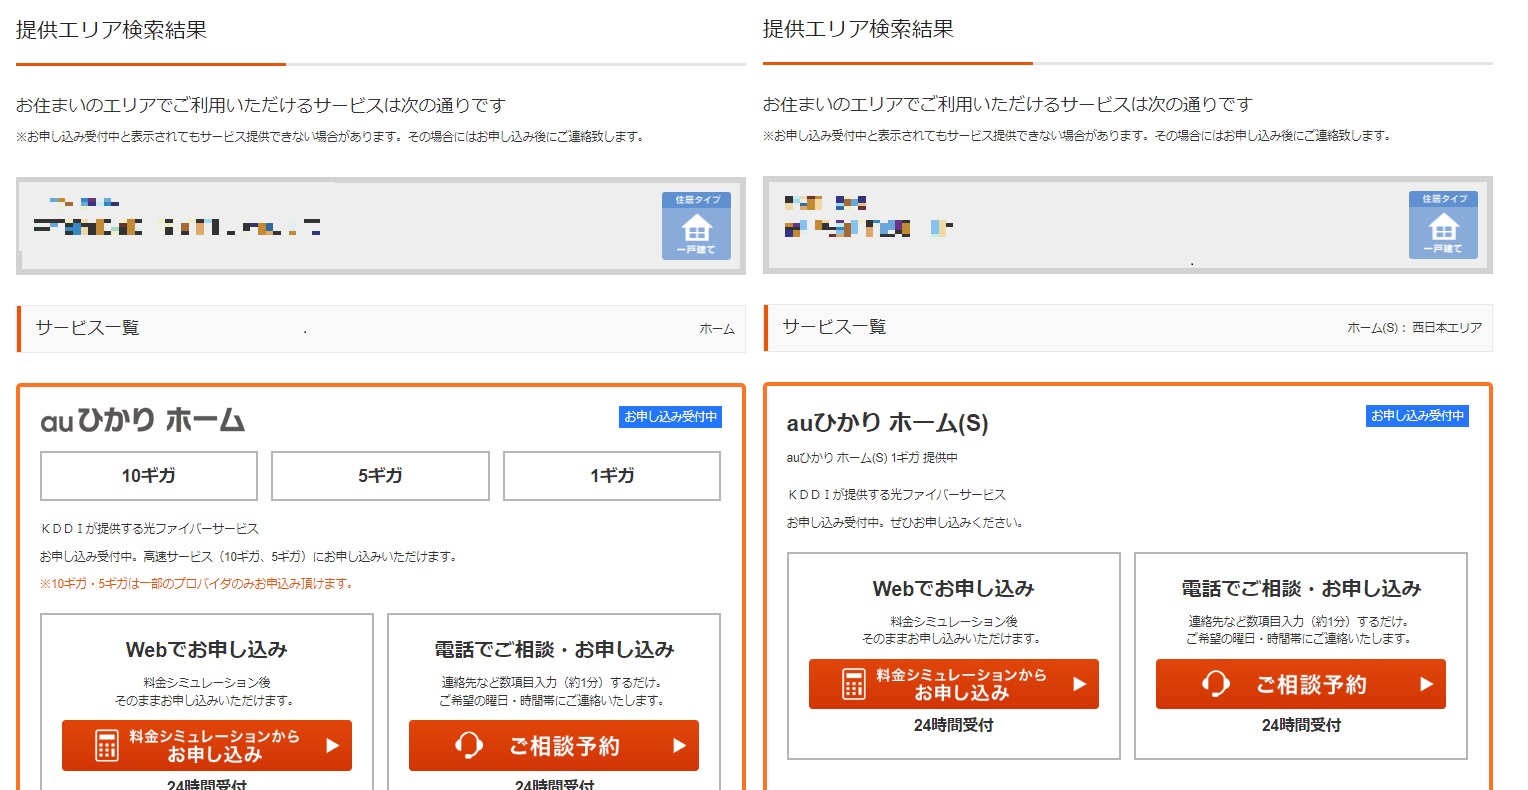Click 24時間受付 text under ホーム(S) simulation button

click(x=954, y=725)
